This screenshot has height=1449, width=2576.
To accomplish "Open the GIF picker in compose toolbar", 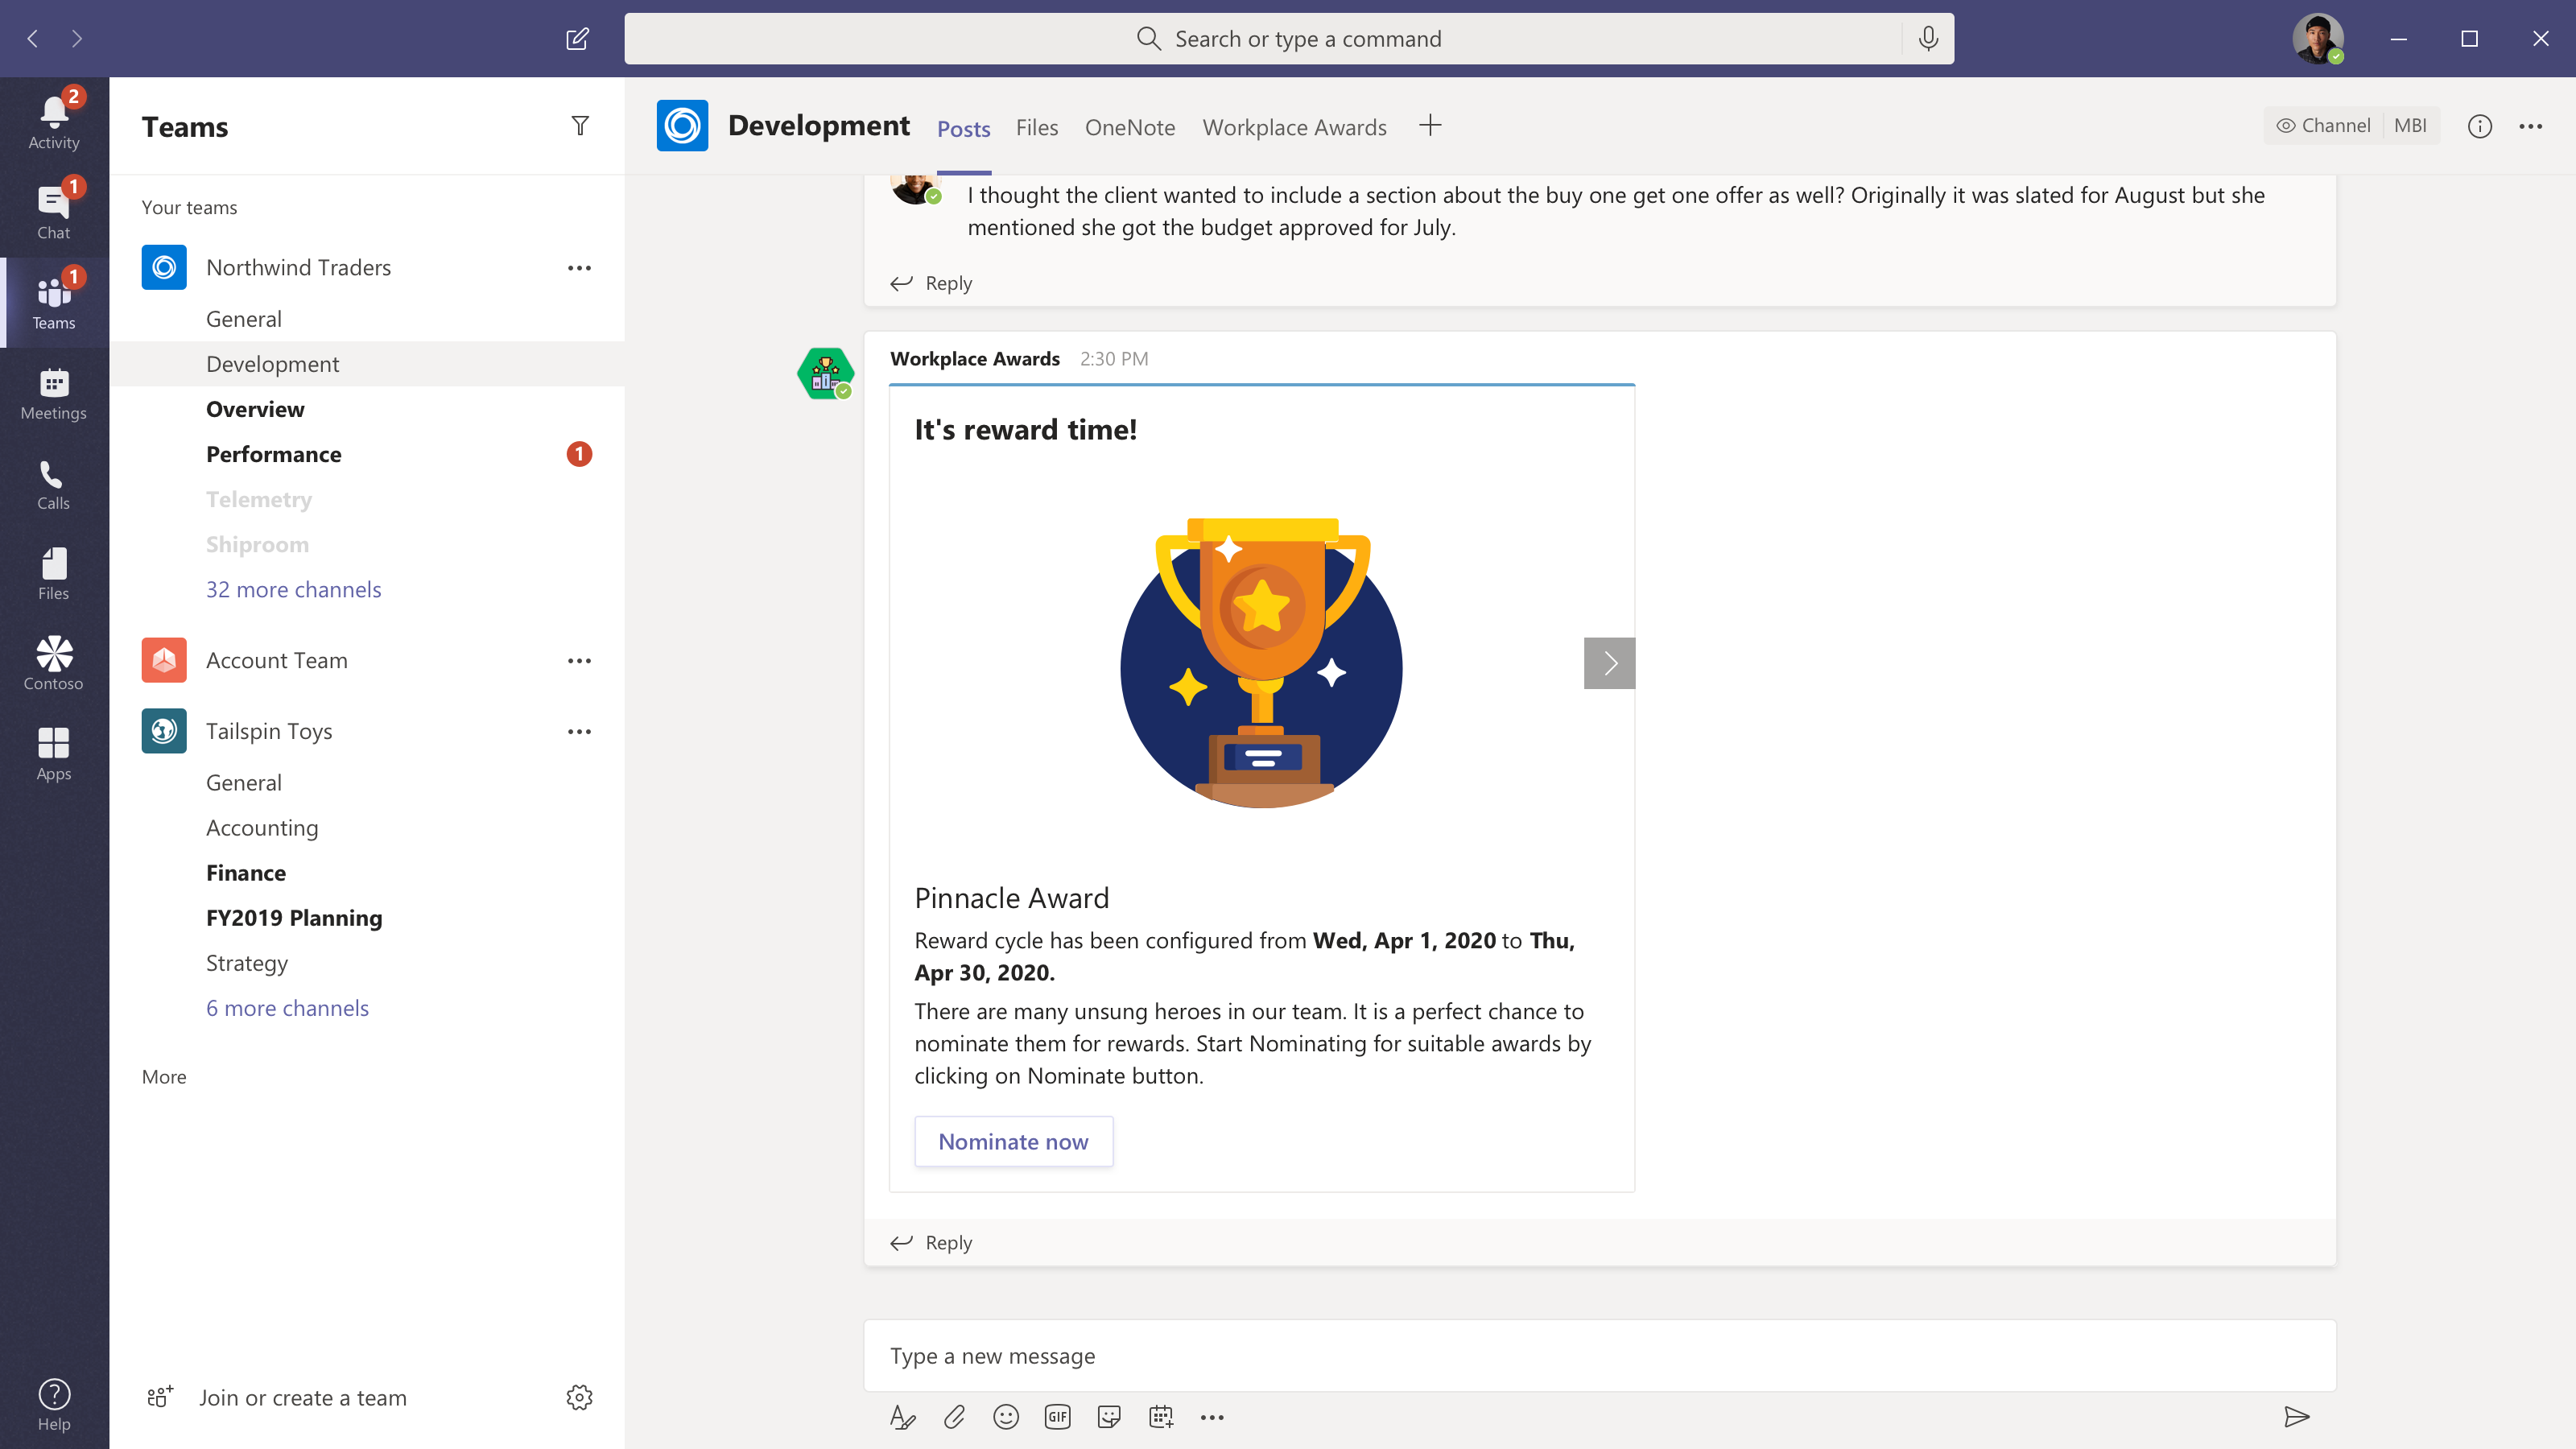I will pos(1057,1417).
